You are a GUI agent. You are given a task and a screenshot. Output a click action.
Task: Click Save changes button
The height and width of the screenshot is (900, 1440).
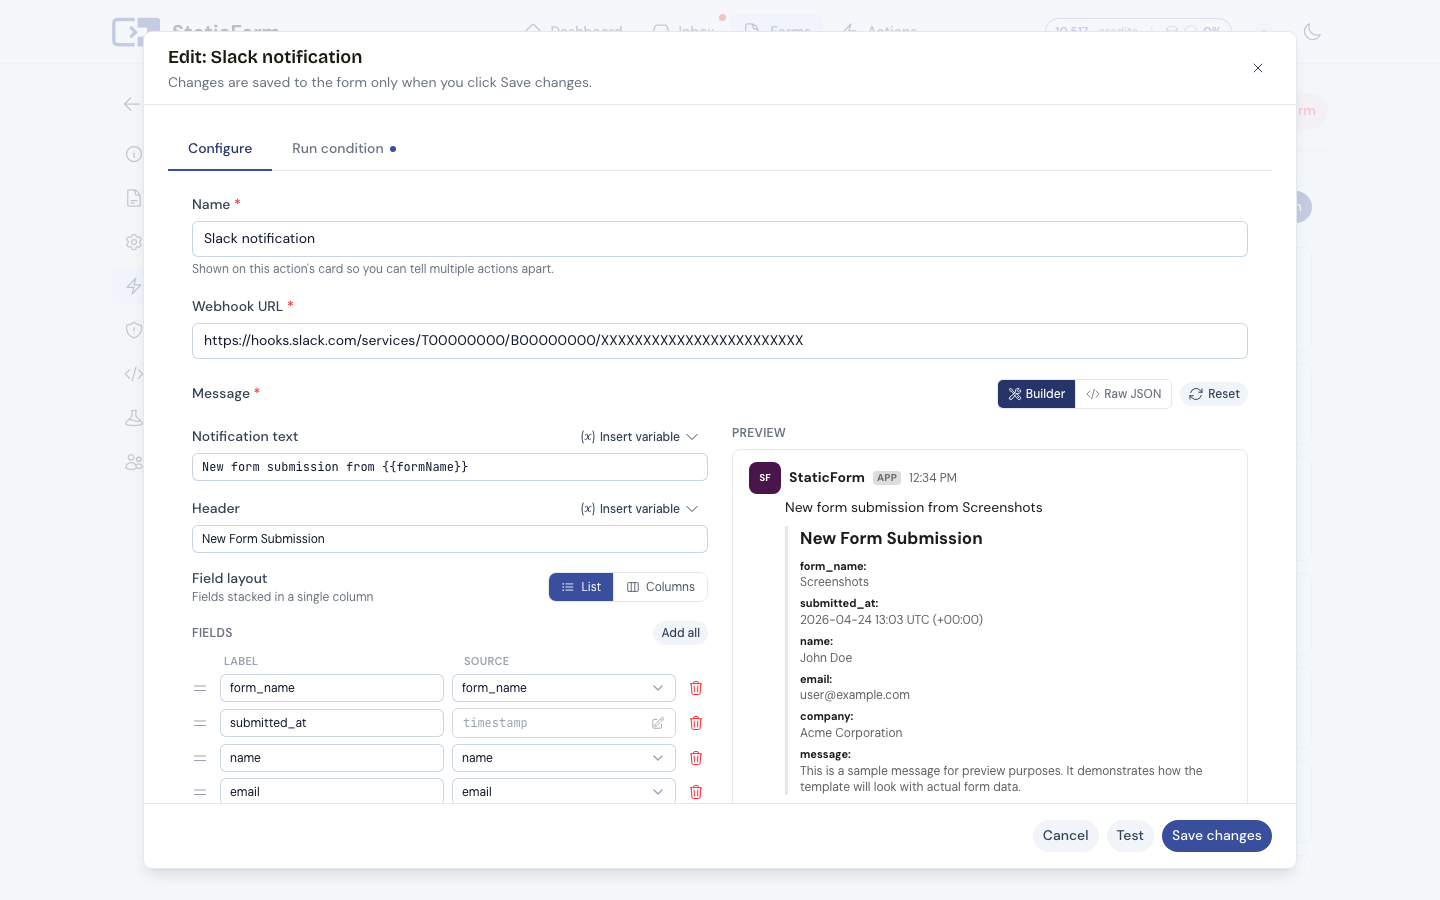tap(1216, 836)
